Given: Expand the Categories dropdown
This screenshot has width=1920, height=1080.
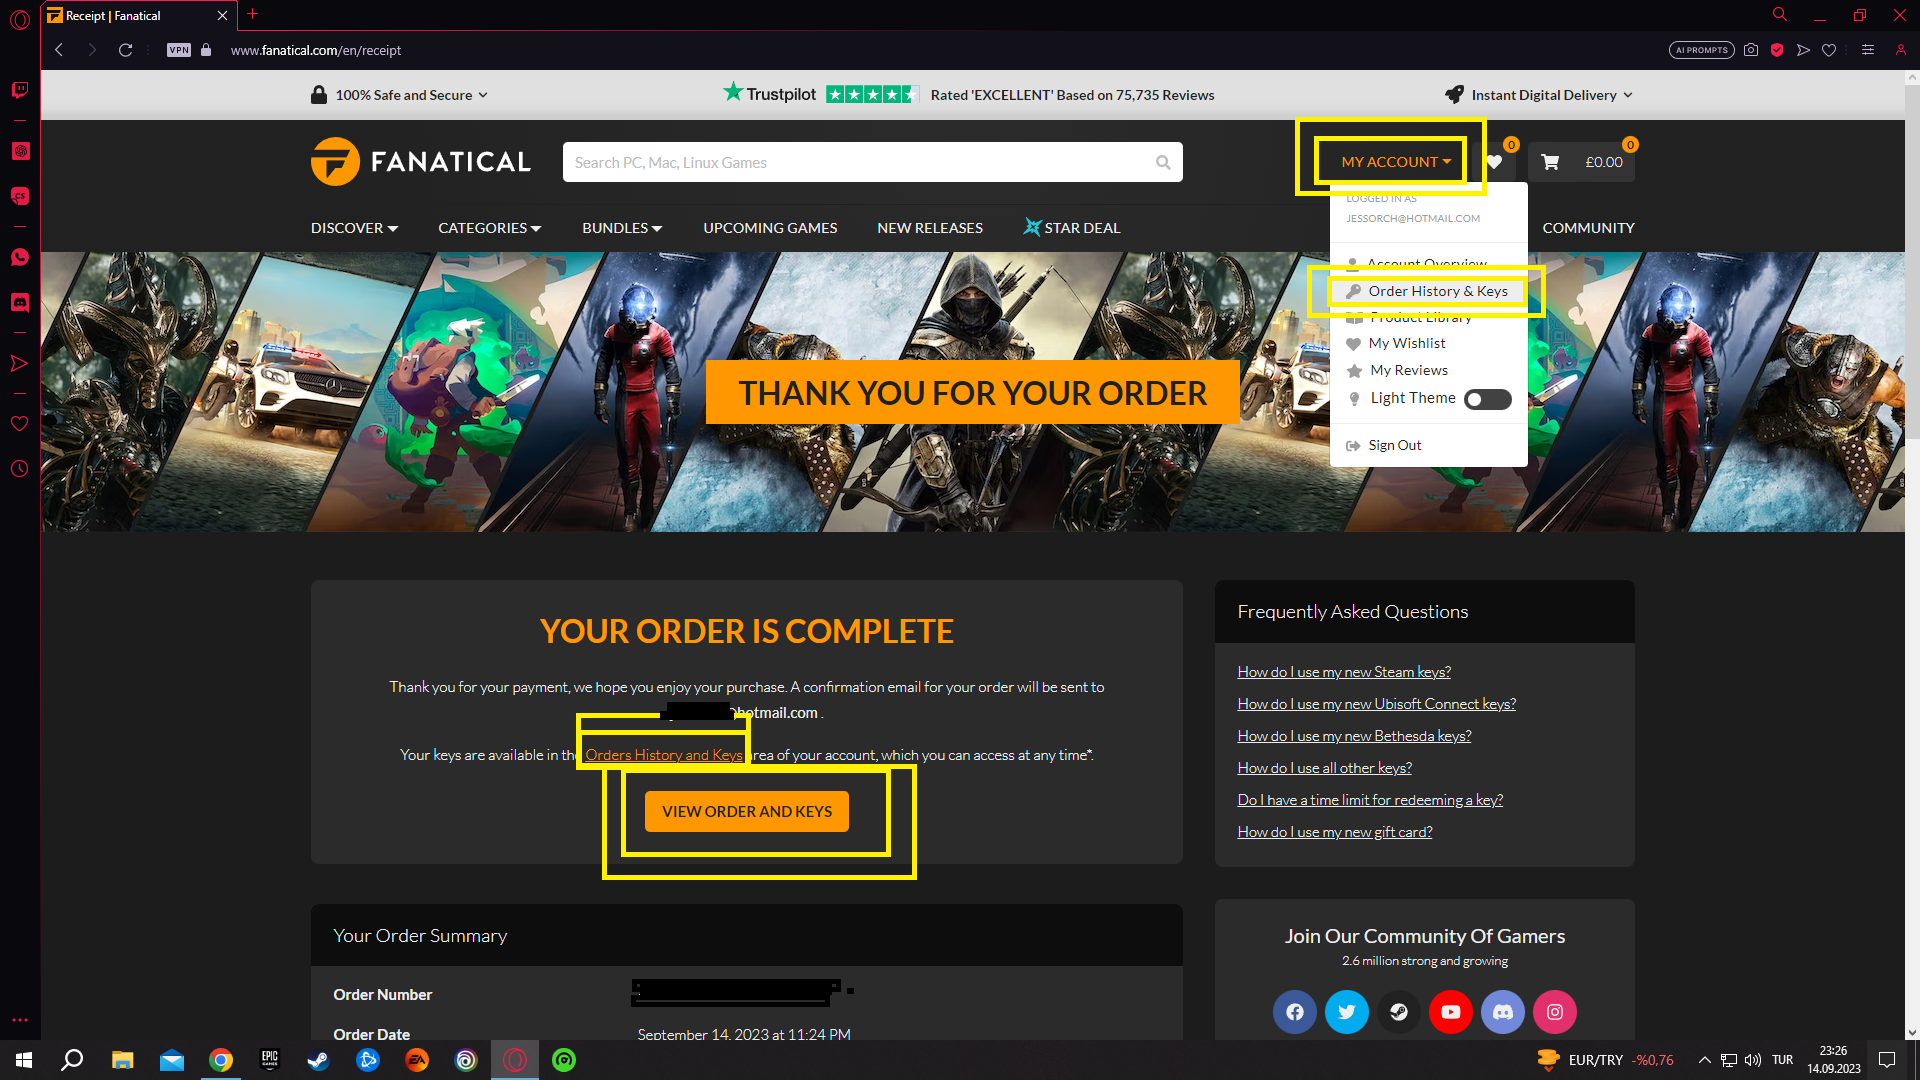Looking at the screenshot, I should 489,228.
